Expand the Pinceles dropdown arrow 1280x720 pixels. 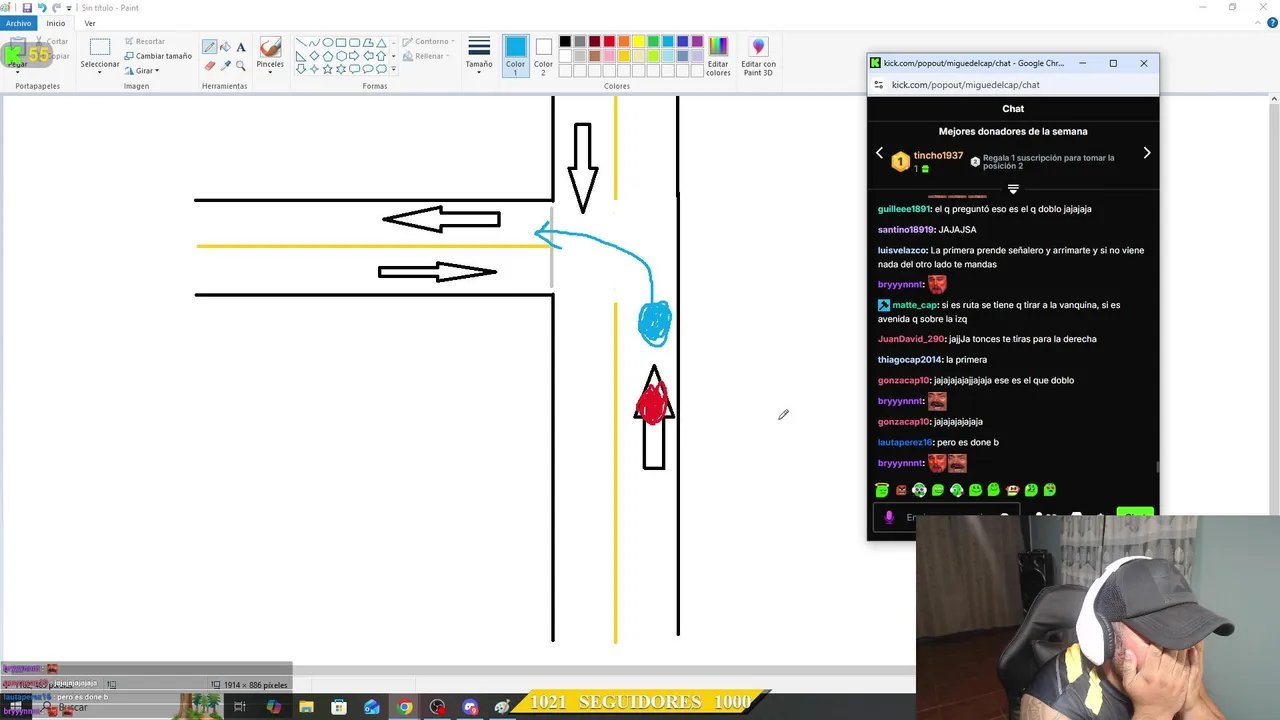point(270,72)
